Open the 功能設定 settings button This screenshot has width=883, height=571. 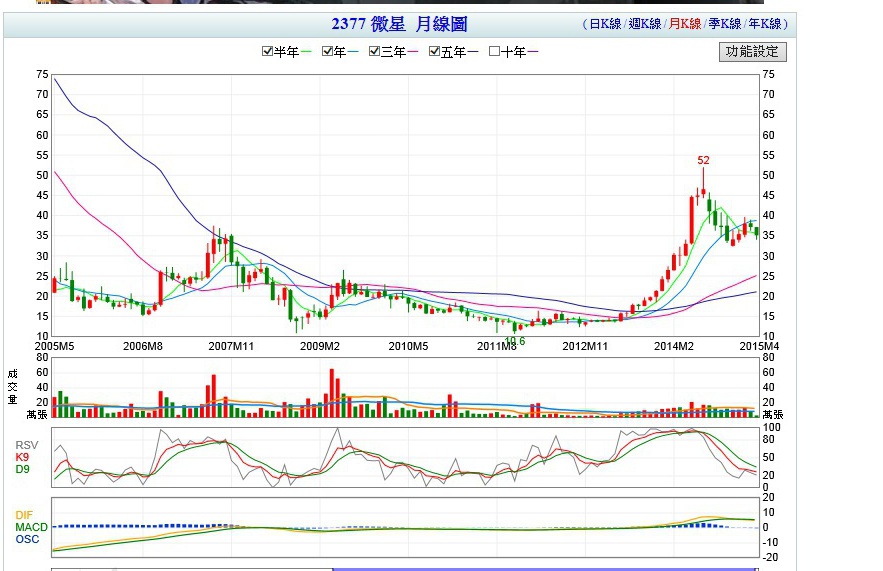tap(752, 52)
